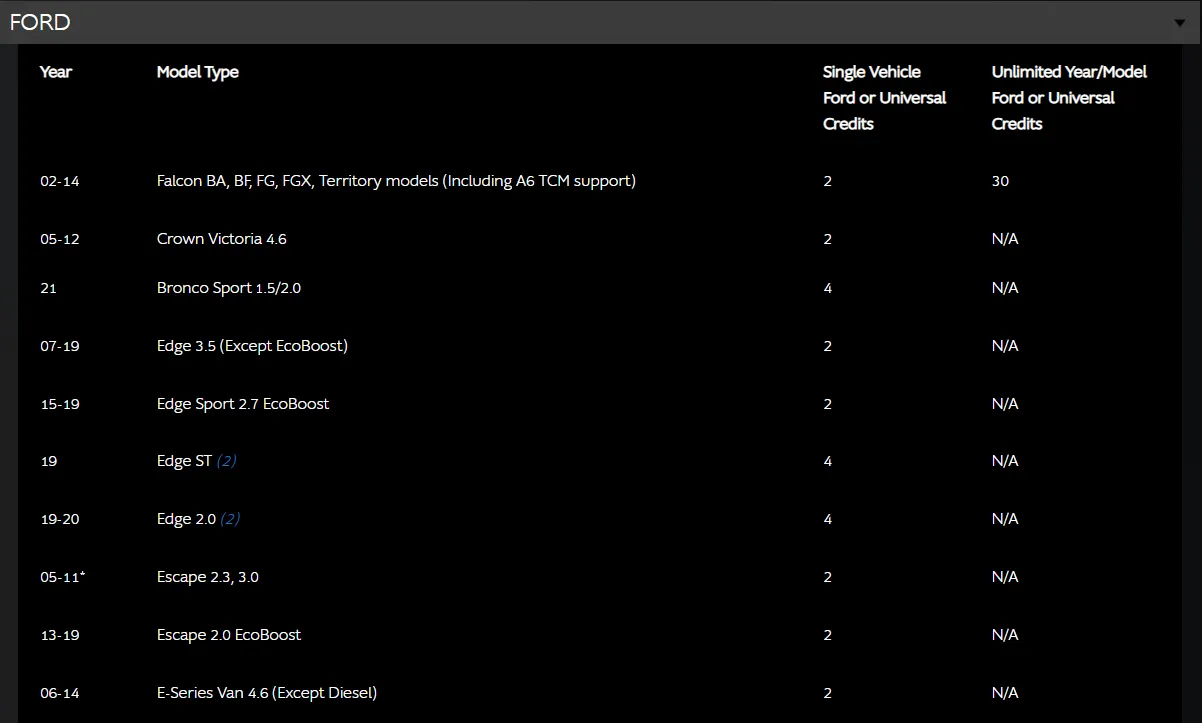The height and width of the screenshot is (723, 1202).
Task: Click the Year column header
Action: tap(56, 72)
